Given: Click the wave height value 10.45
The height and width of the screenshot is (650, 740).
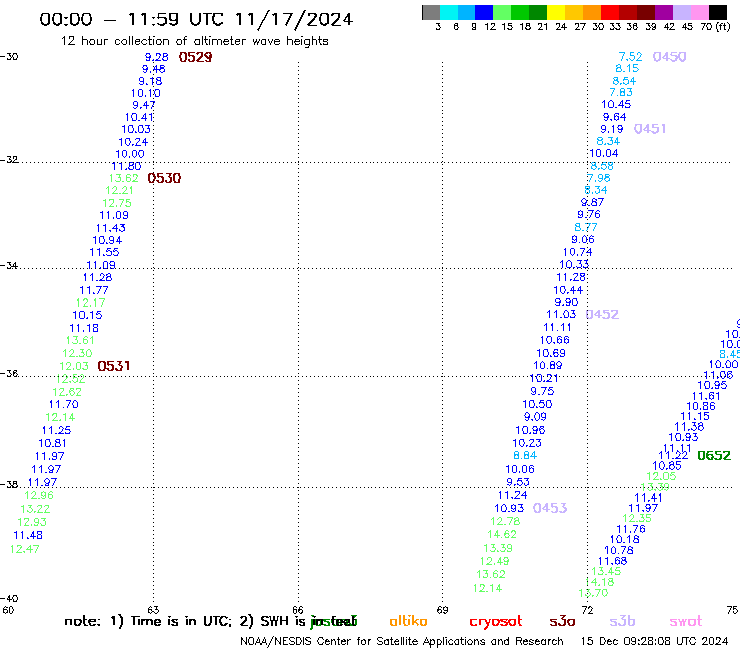Looking at the screenshot, I should 616,104.
